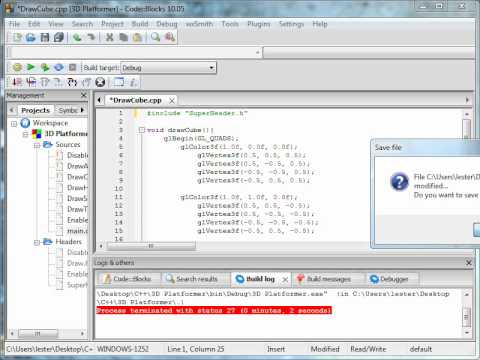Switch to the Symbols tab
This screenshot has height=360, width=480.
coord(68,110)
